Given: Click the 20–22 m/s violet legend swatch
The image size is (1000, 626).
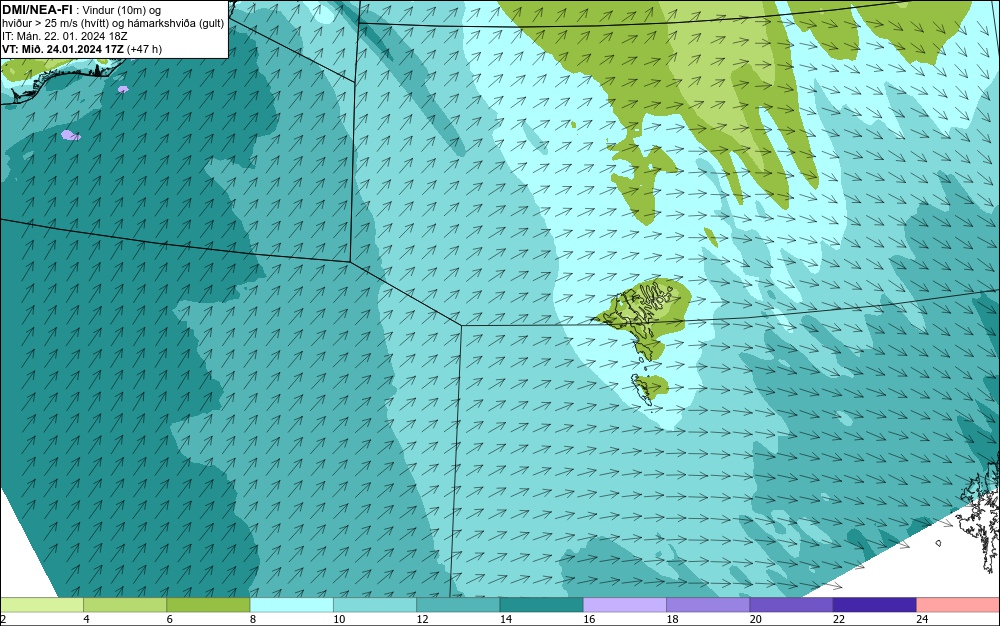Looking at the screenshot, I should pyautogui.click(x=791, y=605).
